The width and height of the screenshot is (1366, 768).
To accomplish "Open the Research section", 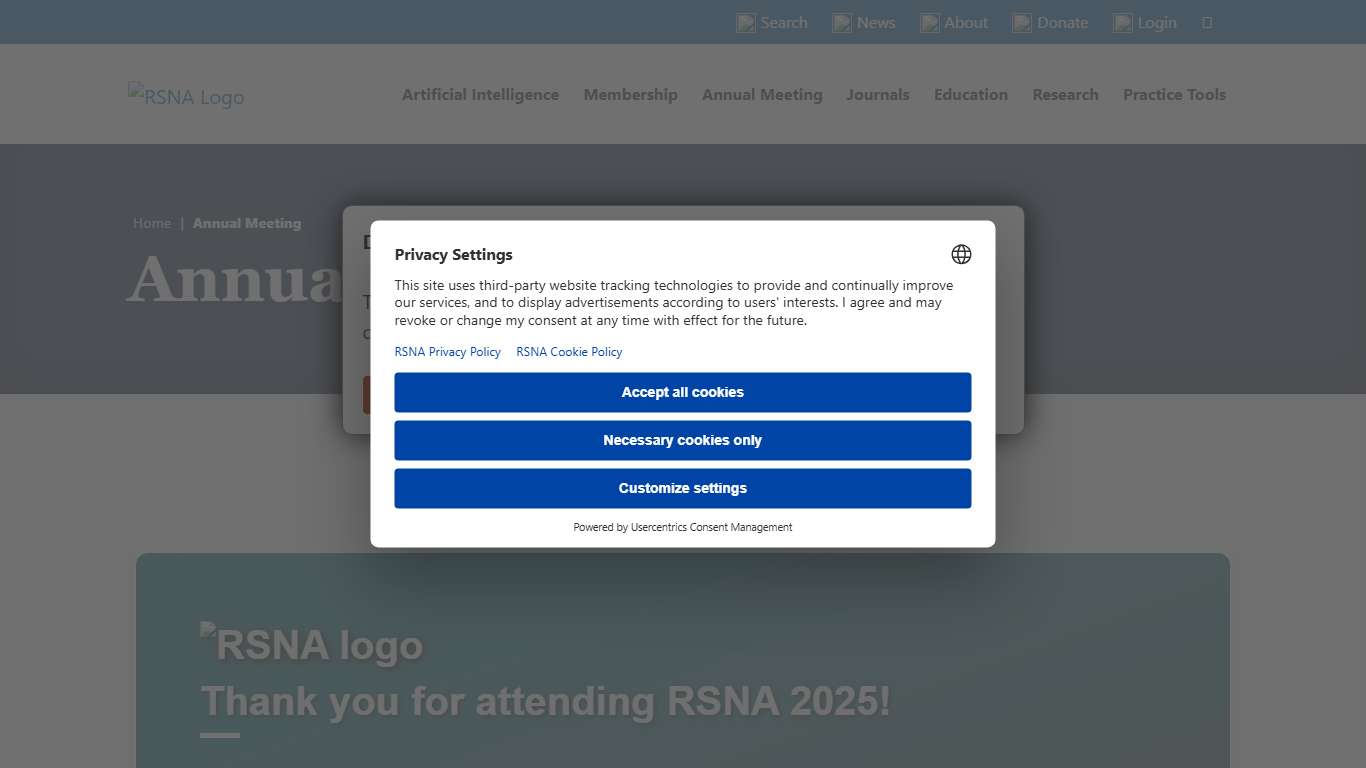I will [x=1065, y=94].
